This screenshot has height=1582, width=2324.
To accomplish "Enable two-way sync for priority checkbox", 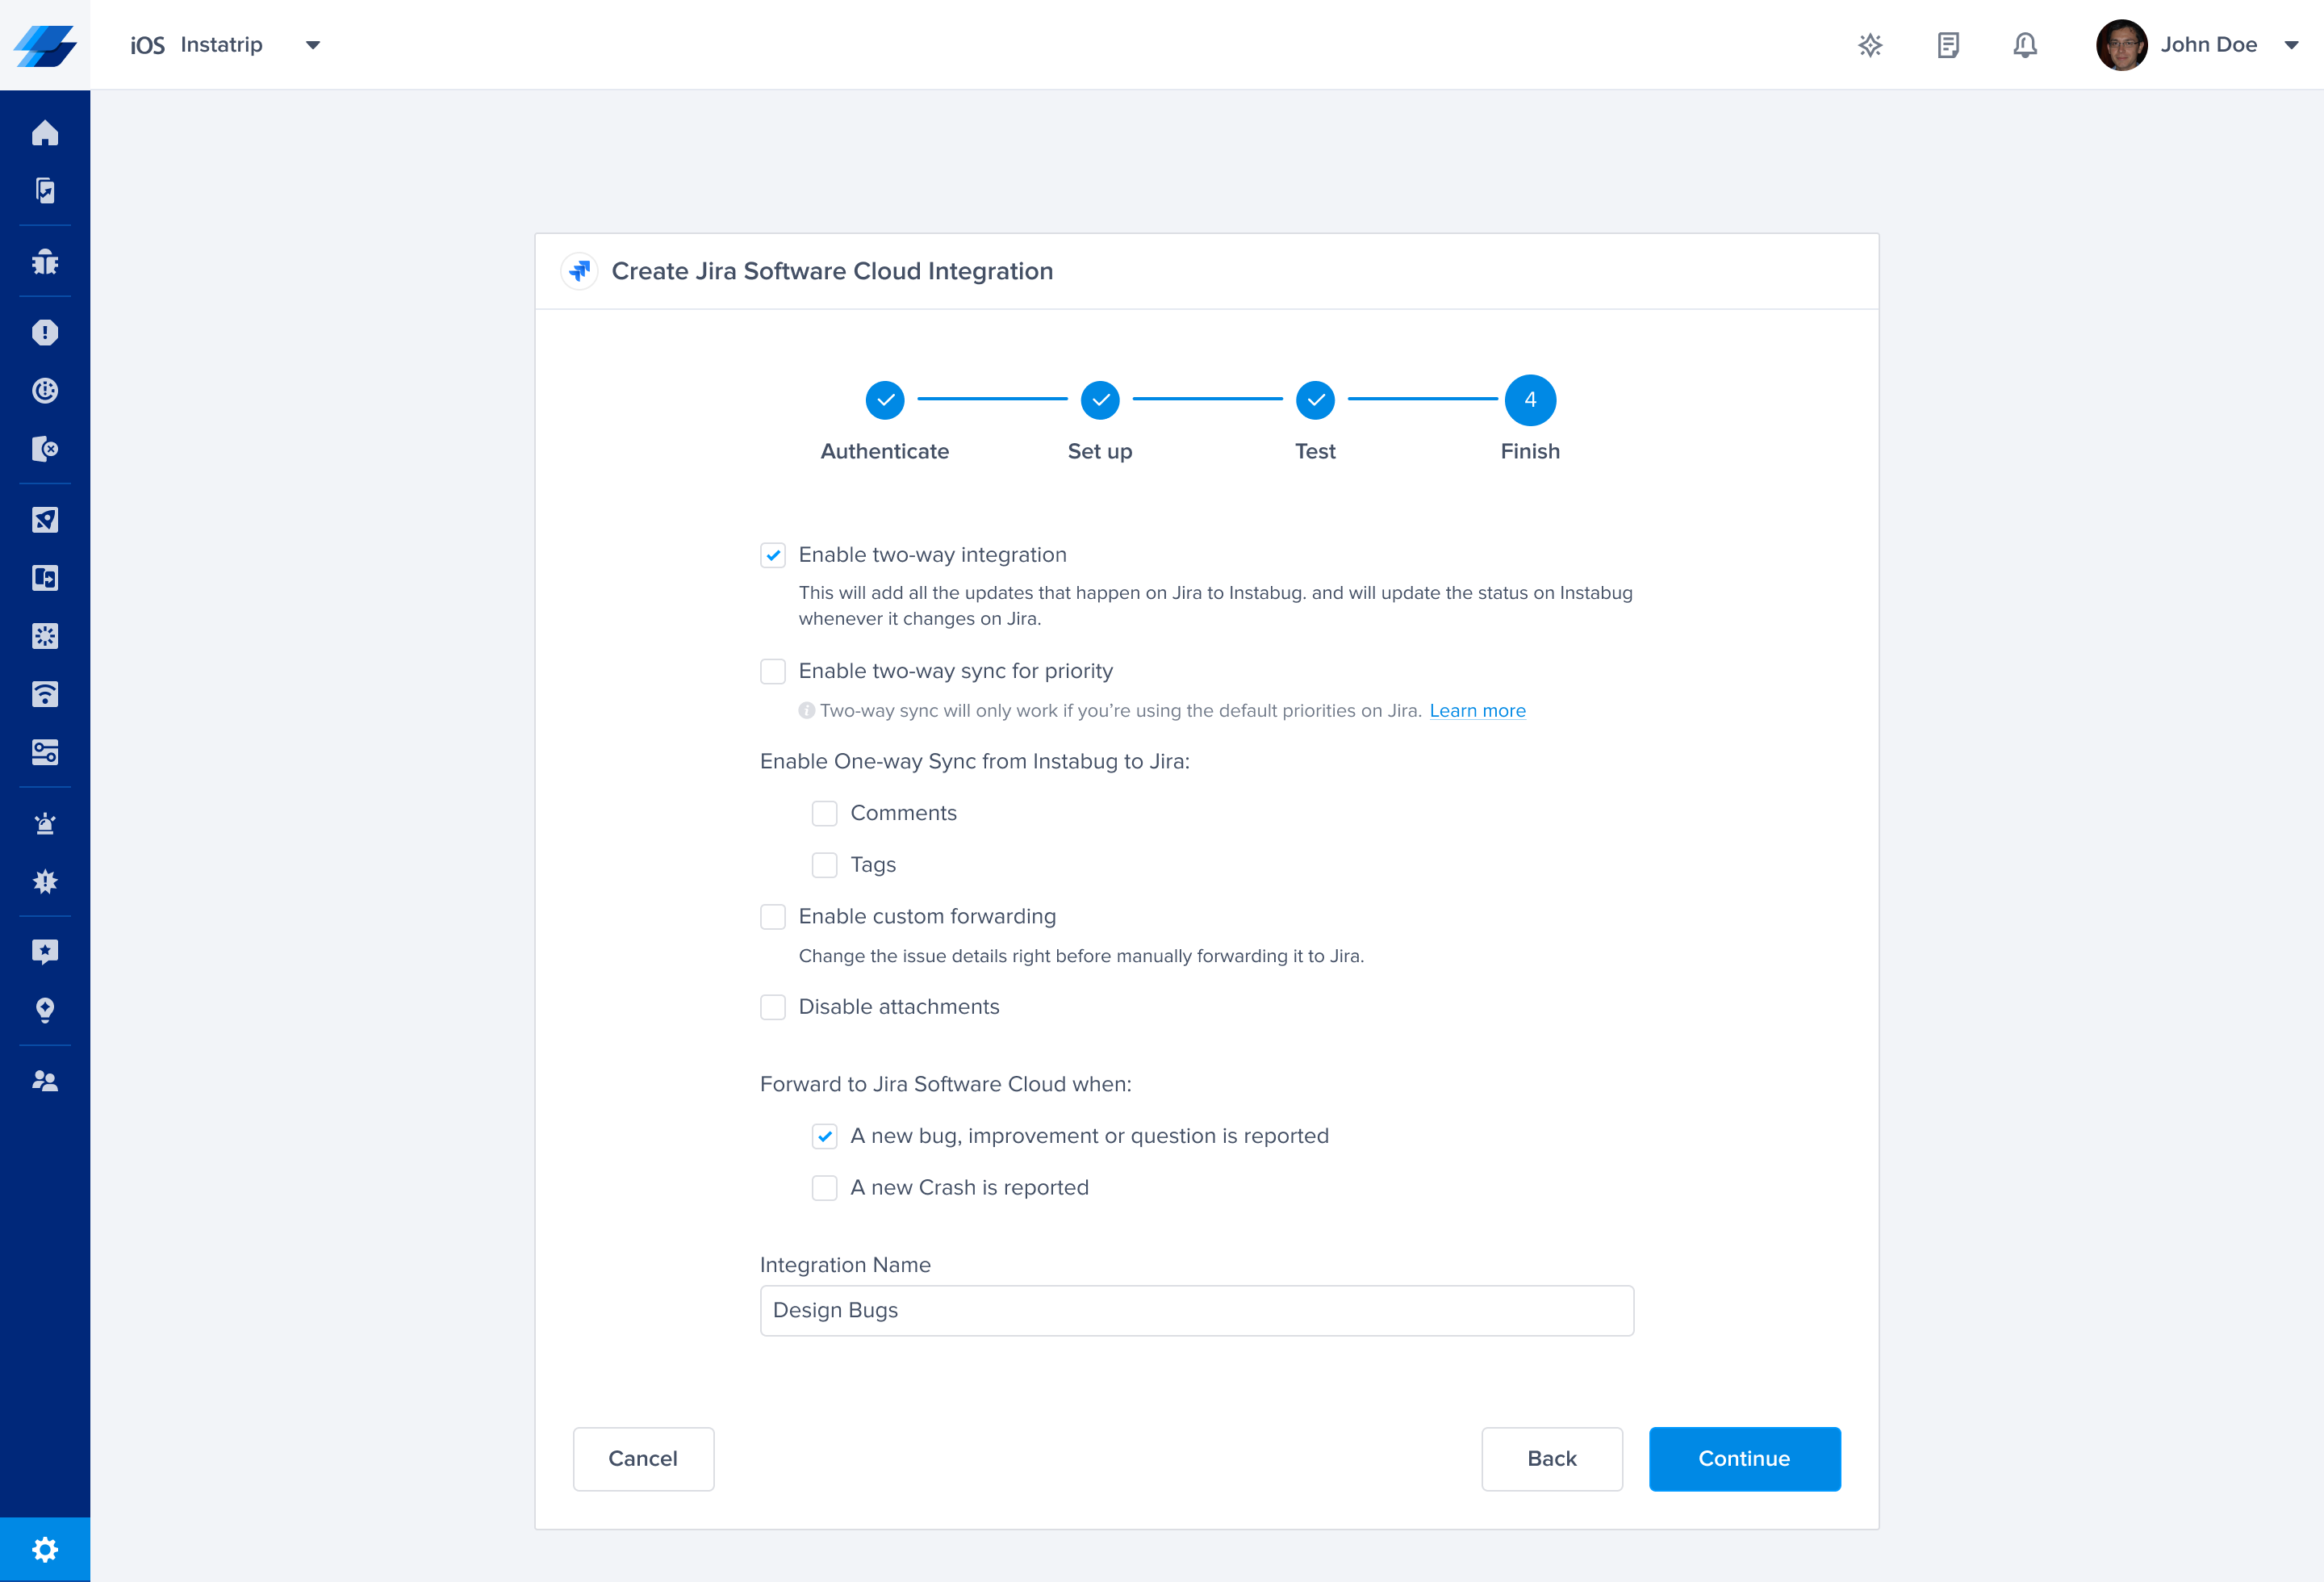I will (x=772, y=671).
